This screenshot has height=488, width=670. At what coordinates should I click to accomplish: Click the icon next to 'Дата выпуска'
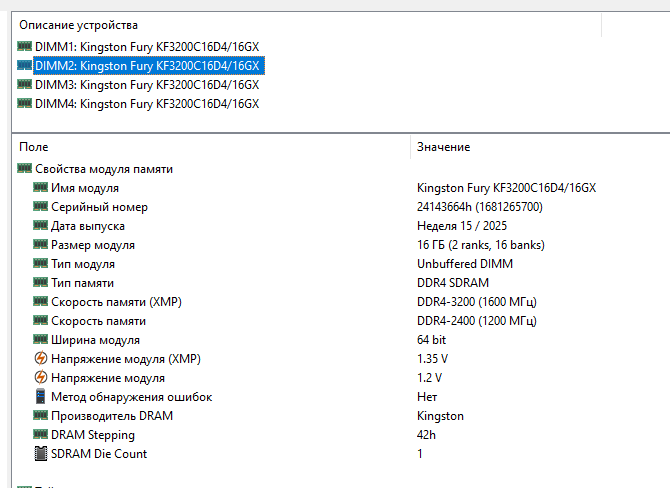click(x=41, y=225)
